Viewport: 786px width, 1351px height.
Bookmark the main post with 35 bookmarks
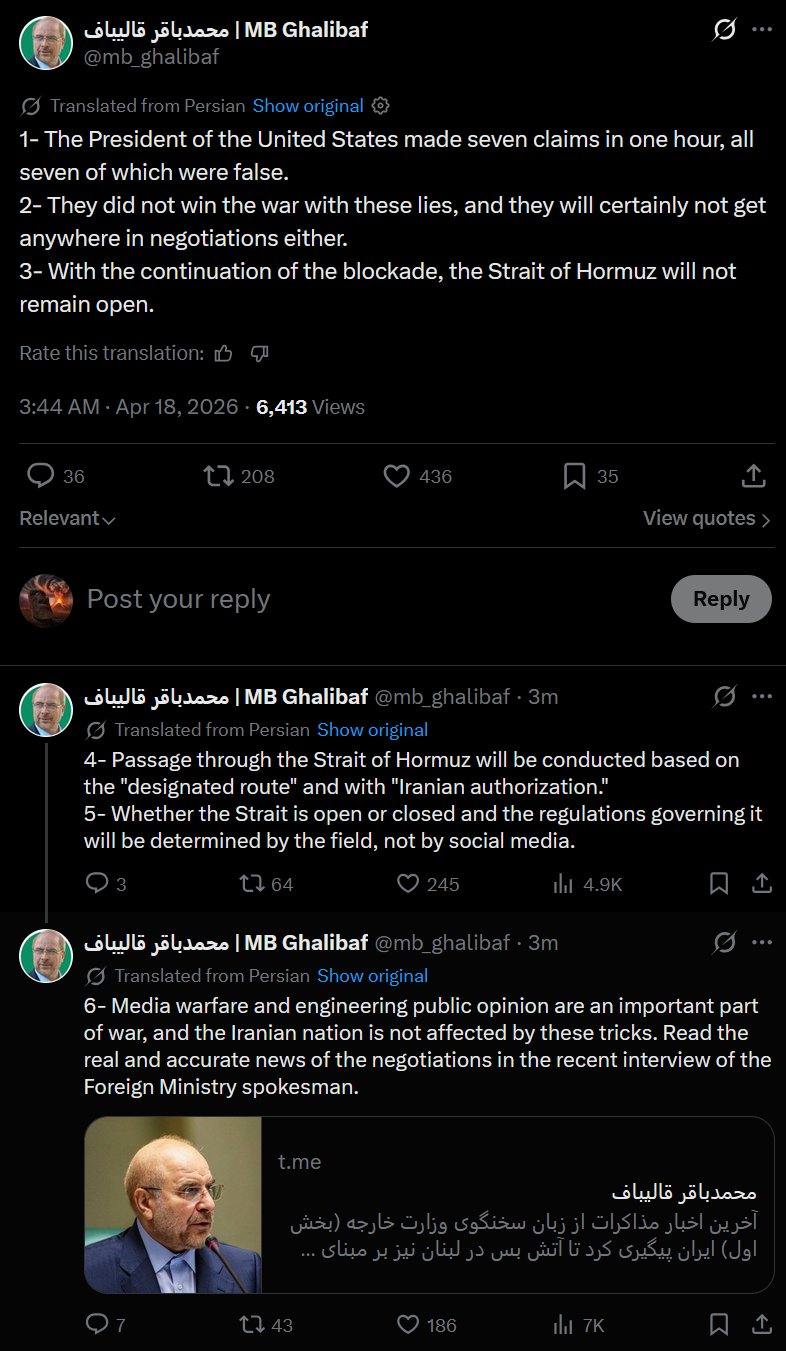tap(574, 476)
